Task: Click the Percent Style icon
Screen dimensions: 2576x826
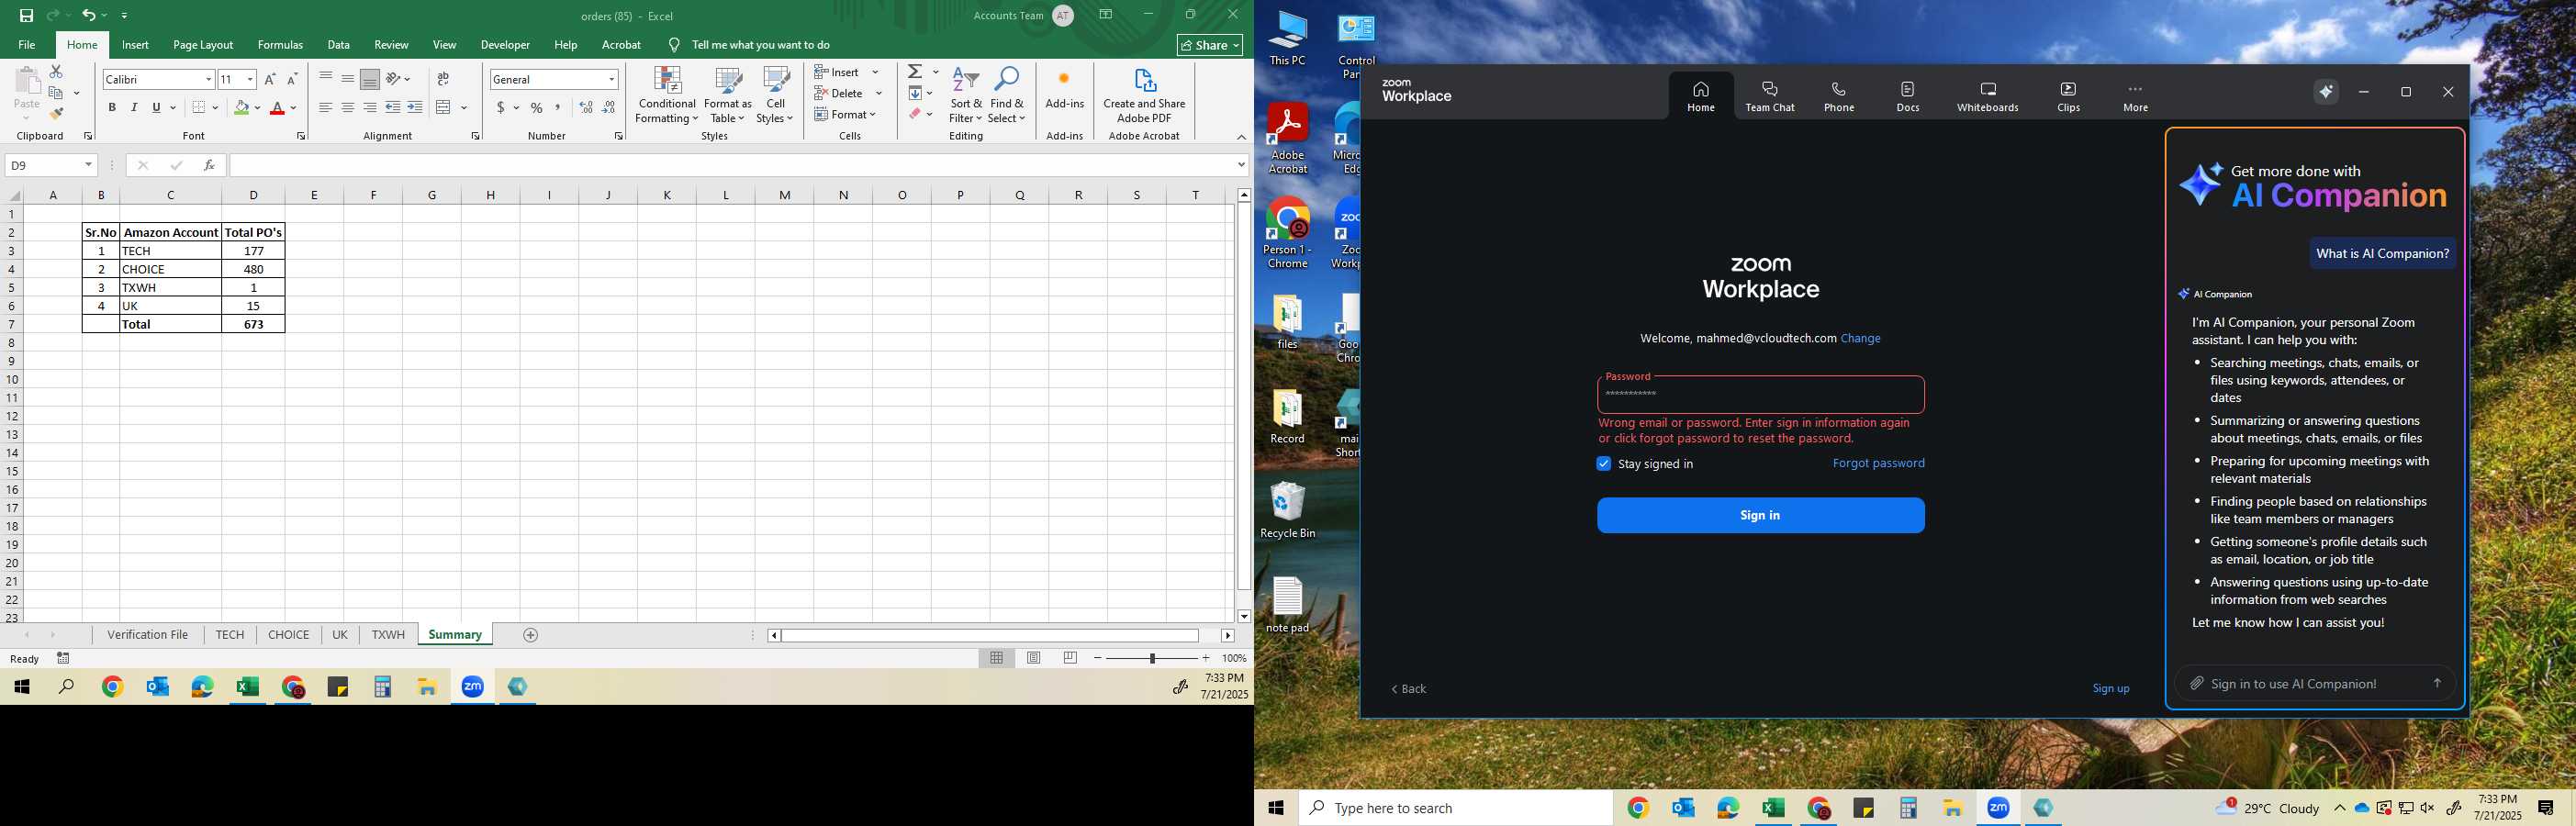Action: coord(537,108)
